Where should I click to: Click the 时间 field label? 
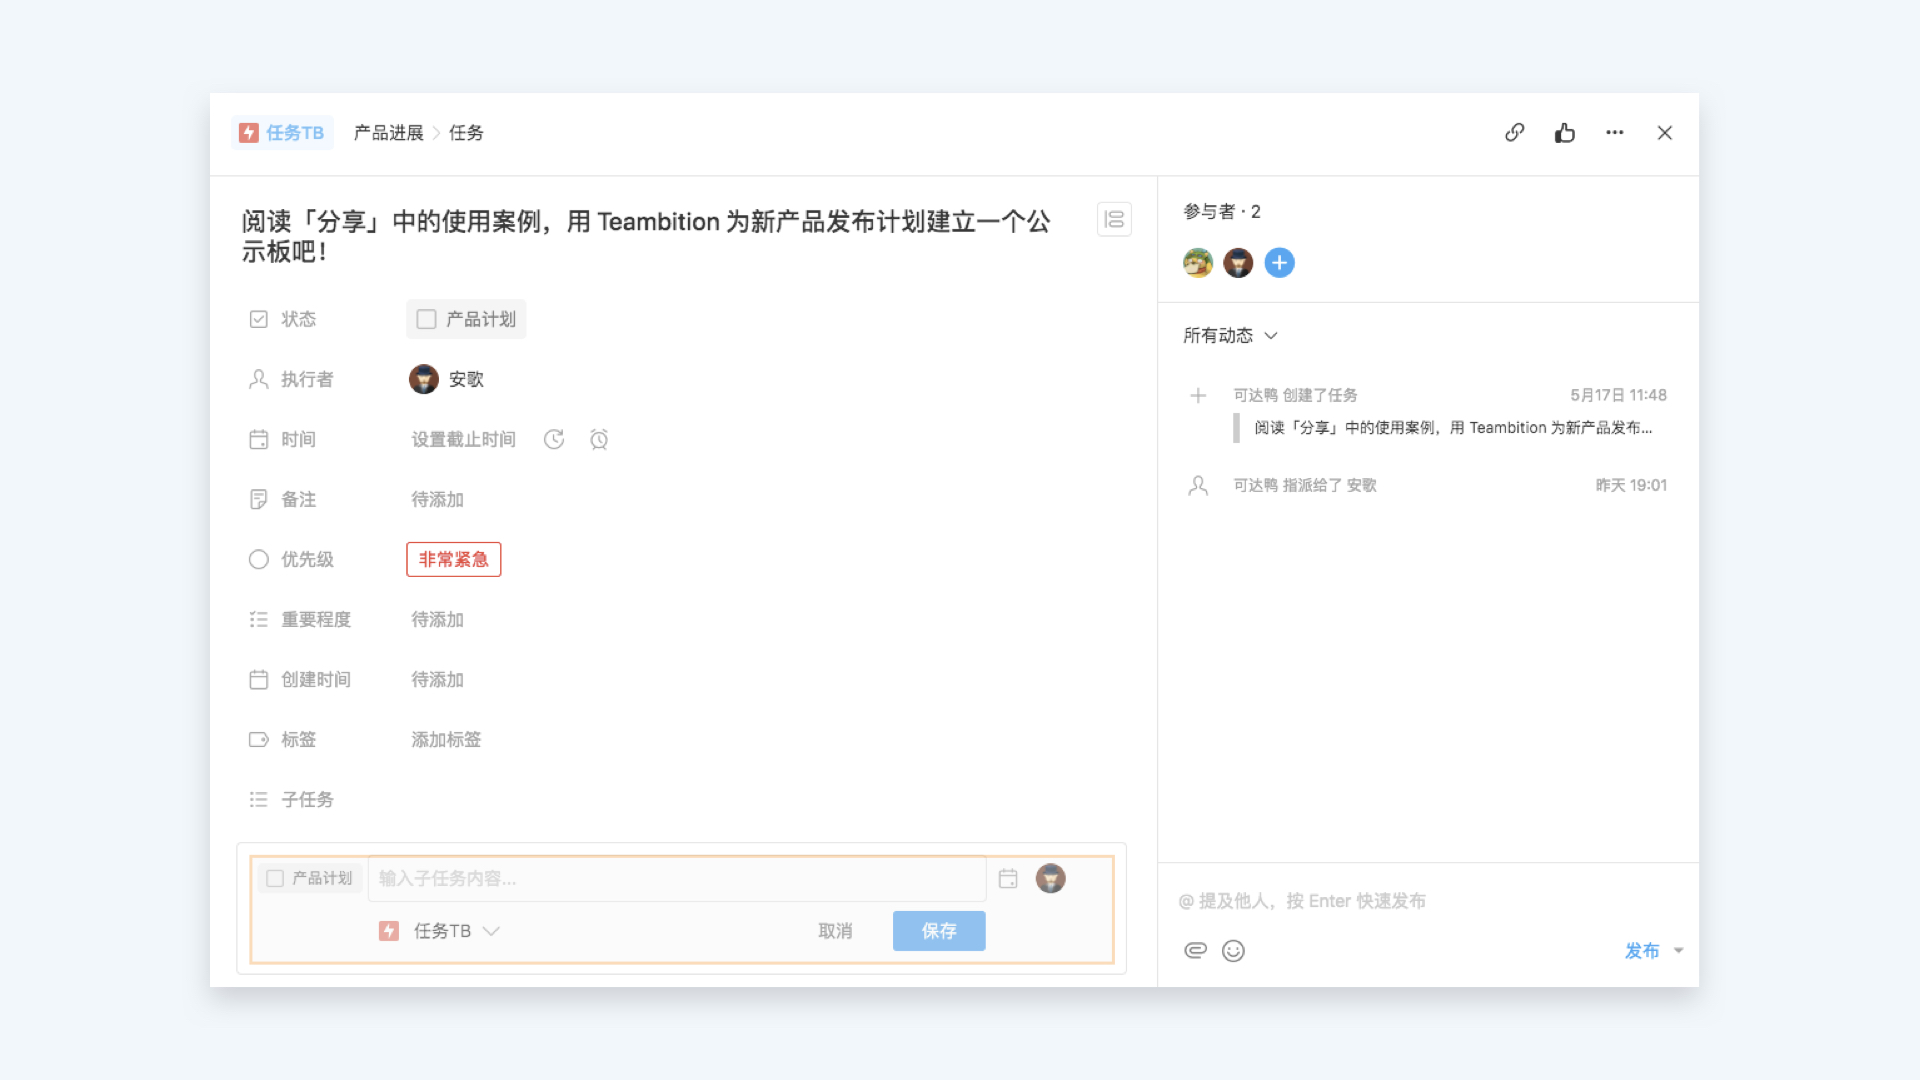point(298,439)
